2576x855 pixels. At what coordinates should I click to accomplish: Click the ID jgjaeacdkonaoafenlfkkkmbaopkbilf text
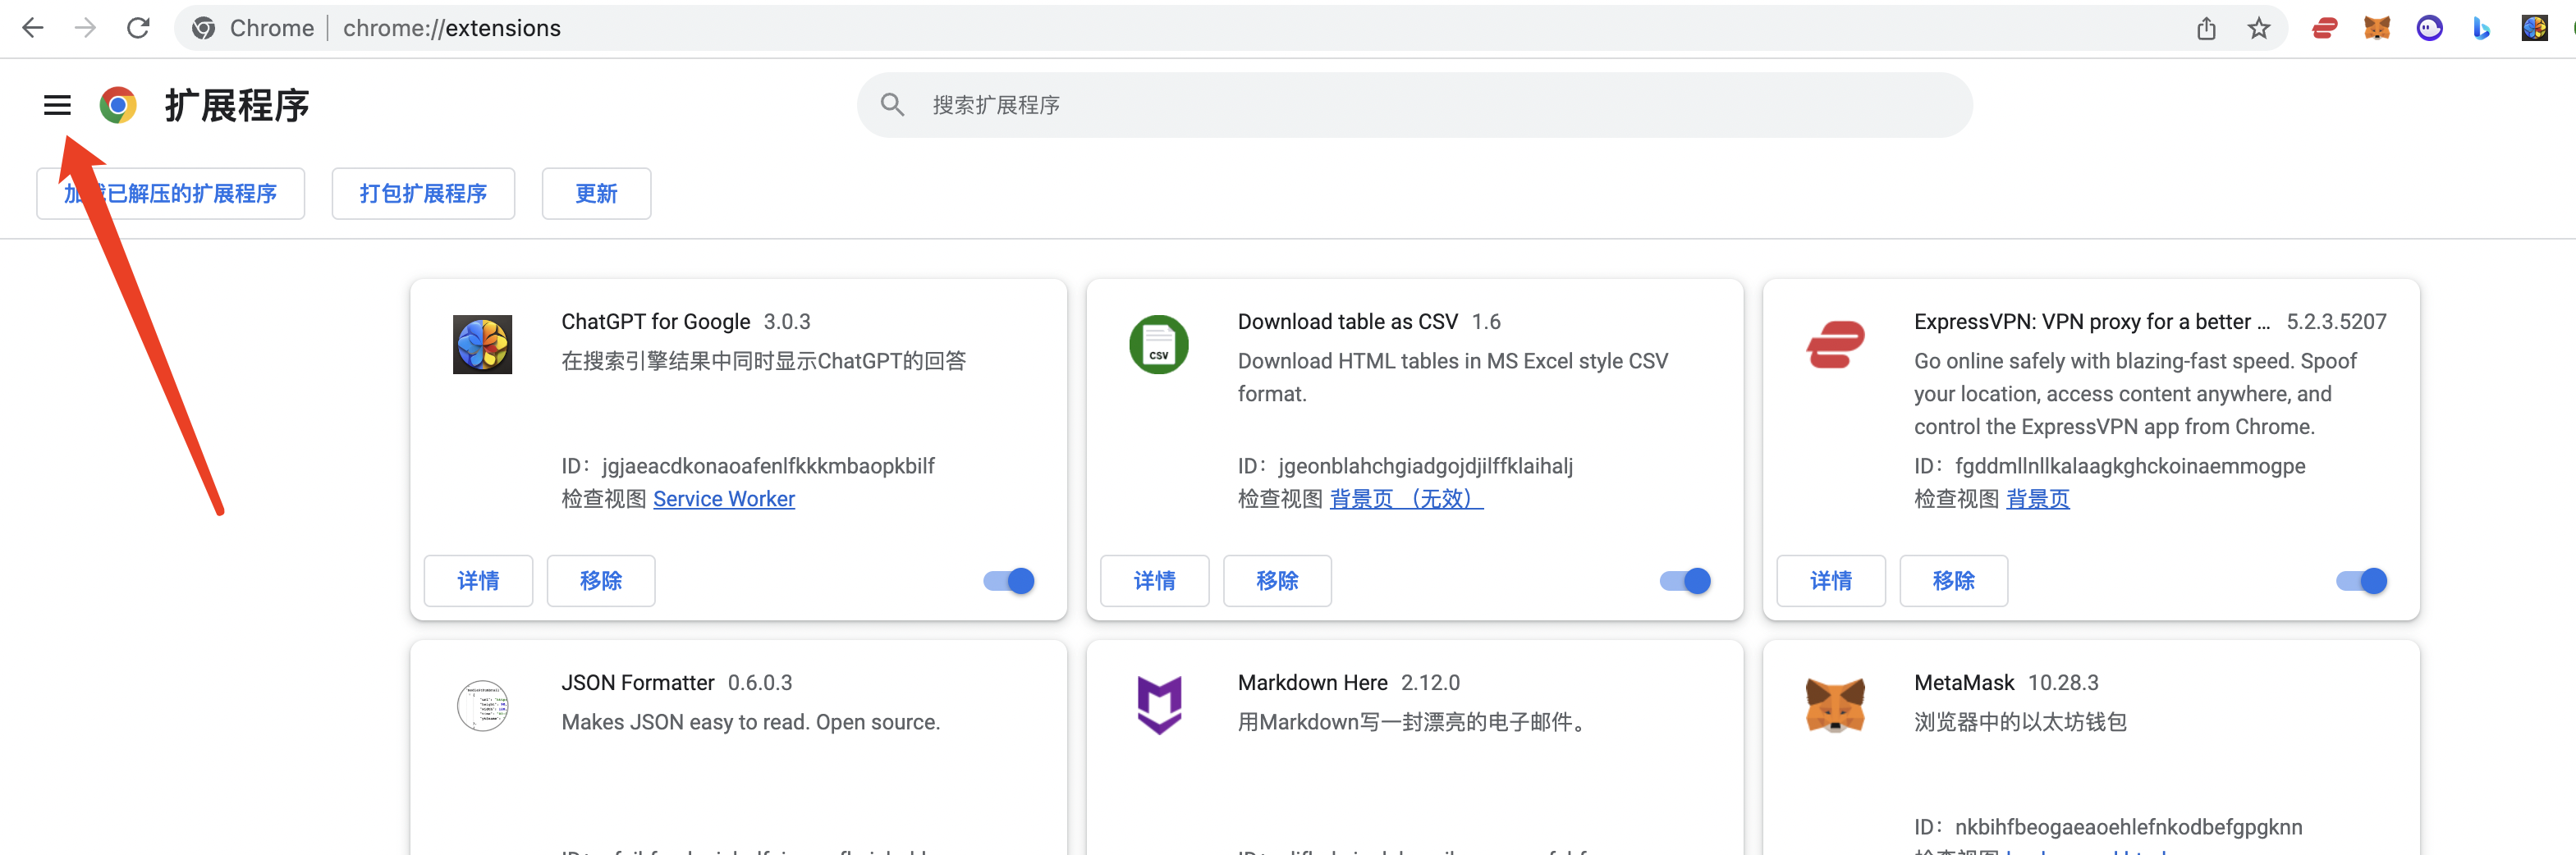(x=747, y=466)
